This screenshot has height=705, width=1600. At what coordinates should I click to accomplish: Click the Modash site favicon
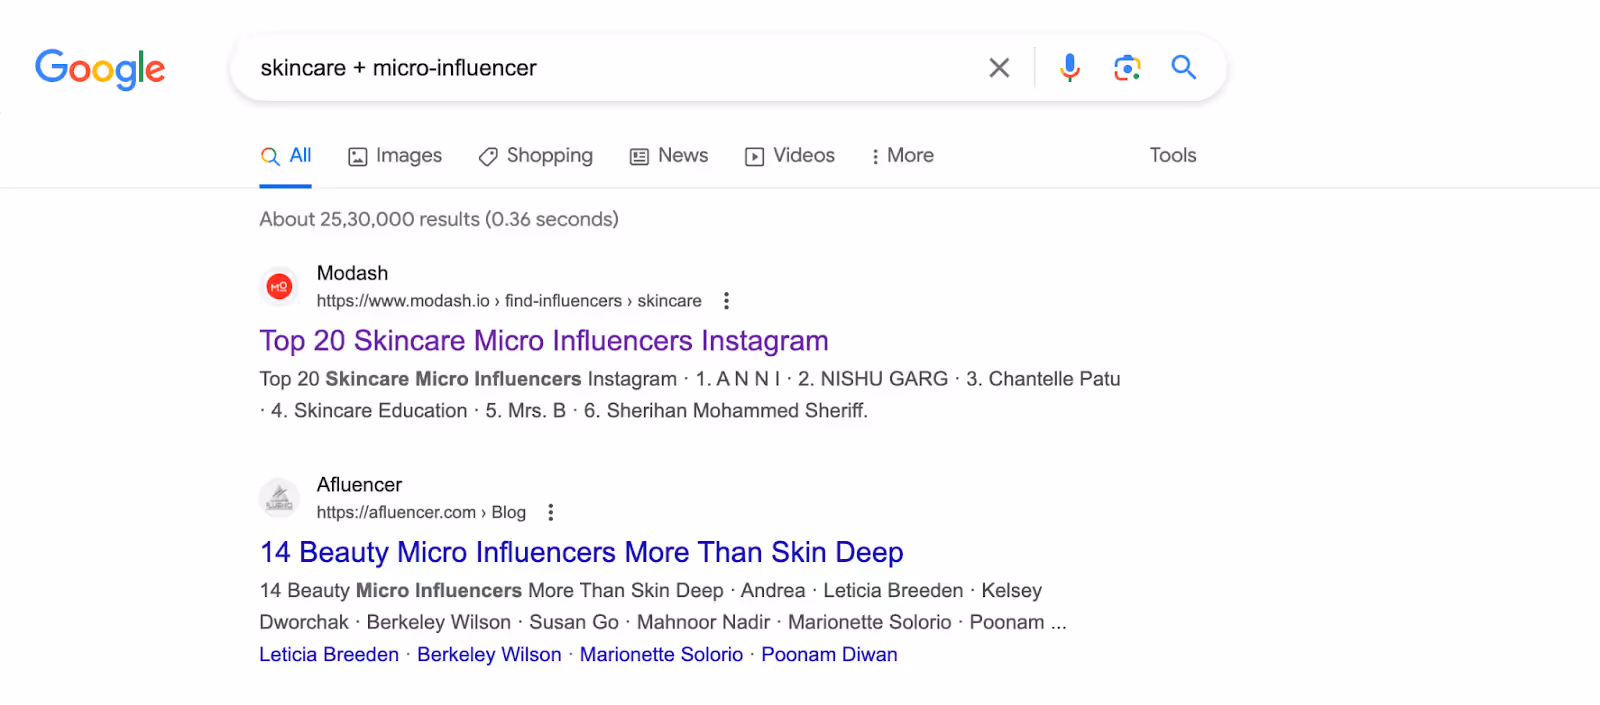[x=279, y=287]
